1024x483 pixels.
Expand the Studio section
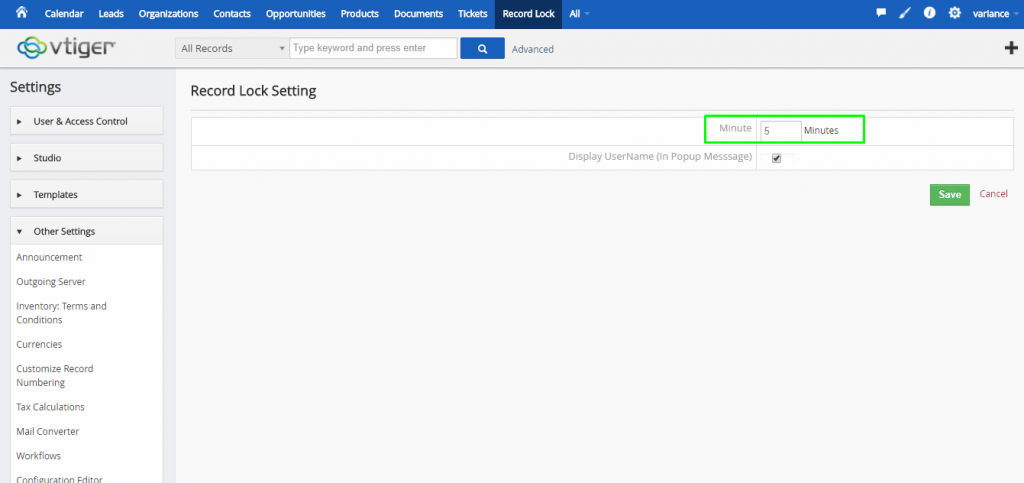pos(87,158)
